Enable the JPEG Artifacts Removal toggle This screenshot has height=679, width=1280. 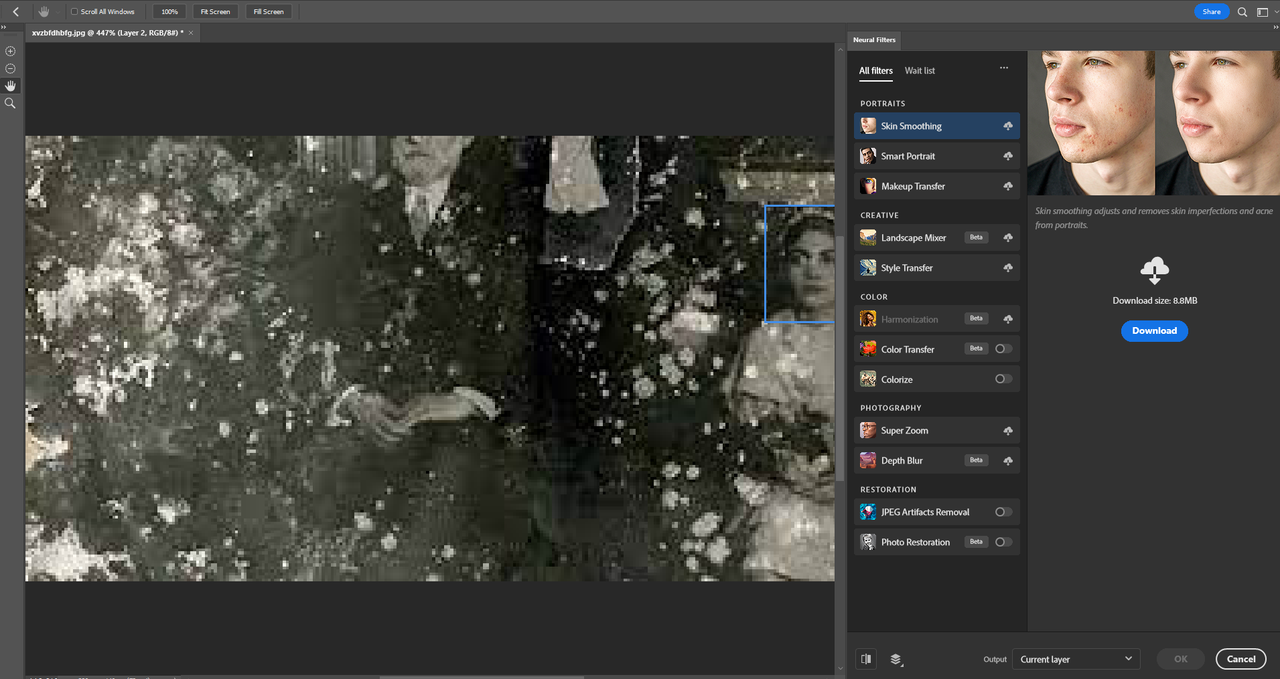[x=1003, y=512]
